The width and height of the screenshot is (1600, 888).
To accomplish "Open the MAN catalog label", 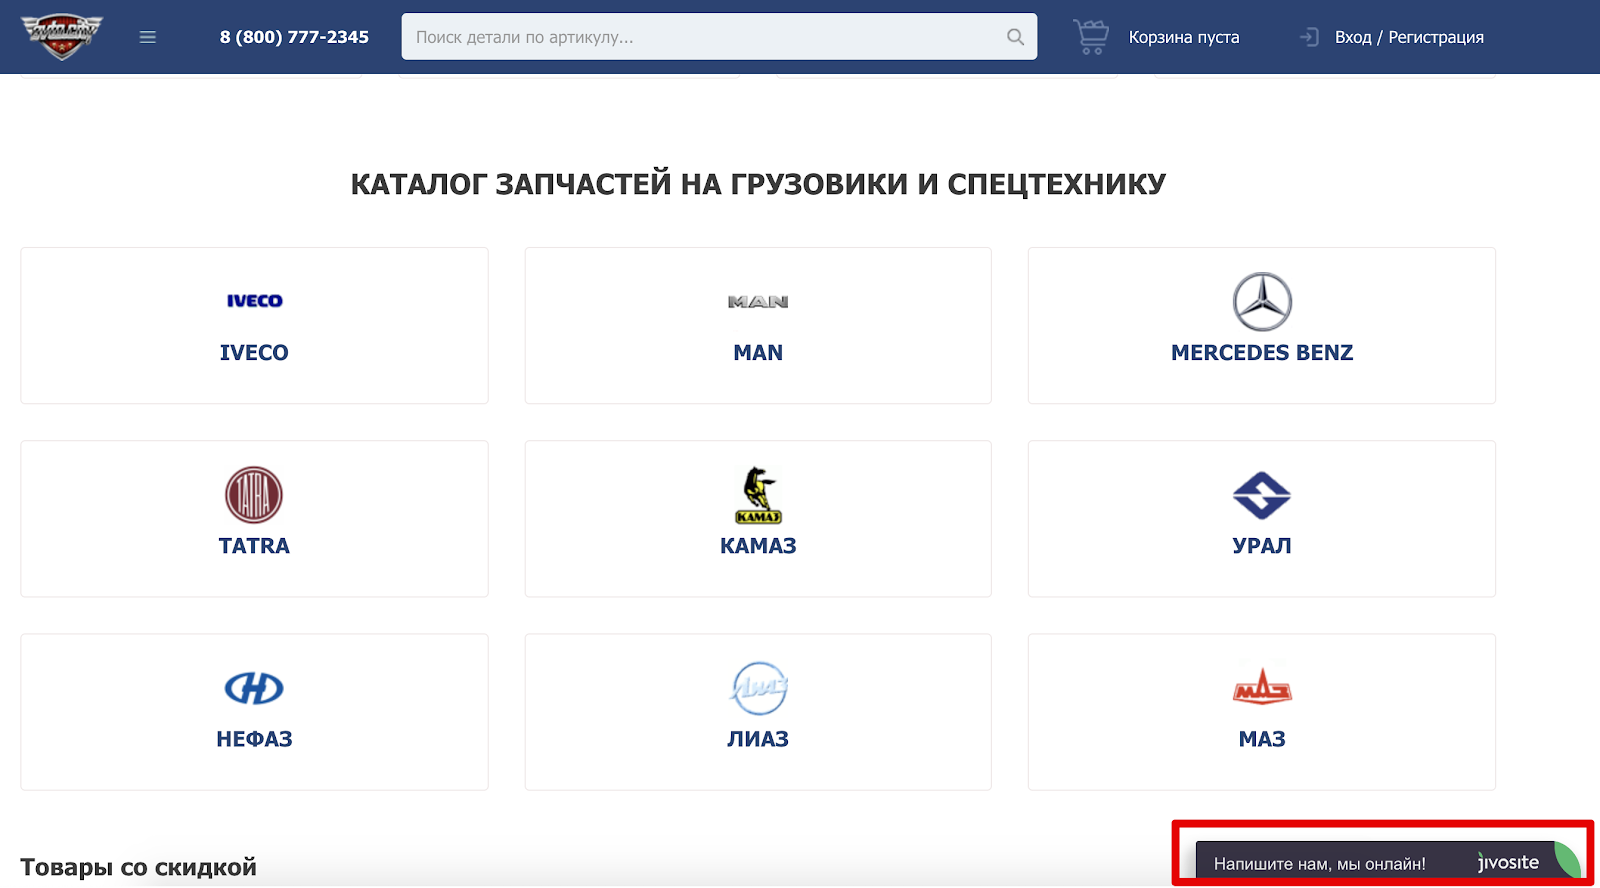I will point(758,353).
